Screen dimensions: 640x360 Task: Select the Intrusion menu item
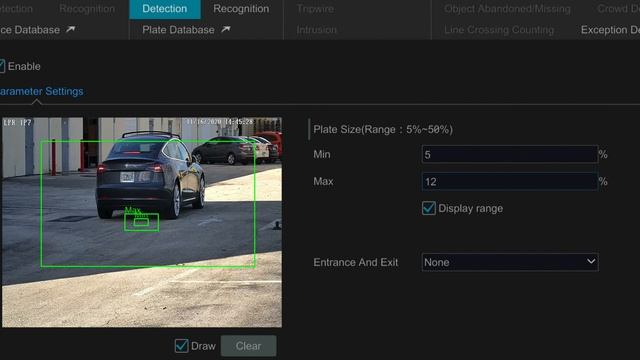tap(317, 30)
